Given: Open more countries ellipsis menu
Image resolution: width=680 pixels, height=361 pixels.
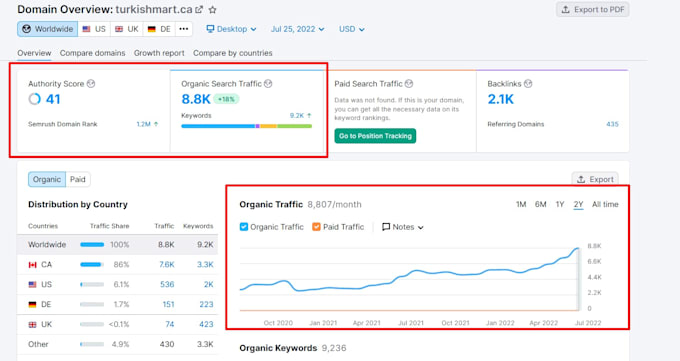Looking at the screenshot, I should (184, 29).
